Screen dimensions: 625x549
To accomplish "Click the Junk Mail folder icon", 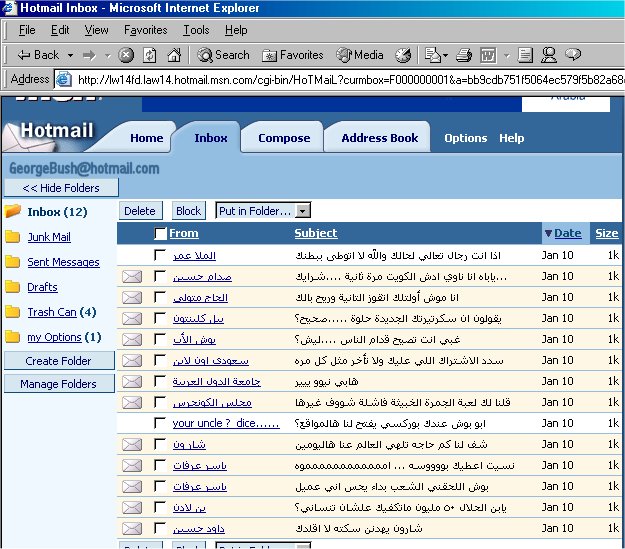I will pyautogui.click(x=13, y=237).
